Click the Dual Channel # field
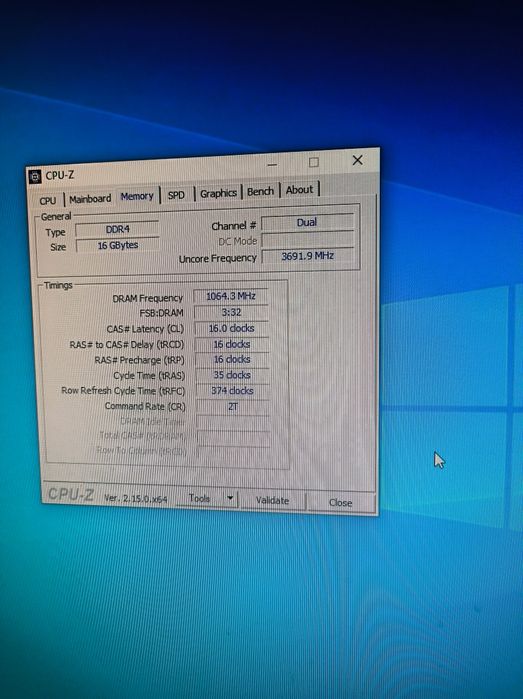This screenshot has height=699, width=523. (307, 222)
